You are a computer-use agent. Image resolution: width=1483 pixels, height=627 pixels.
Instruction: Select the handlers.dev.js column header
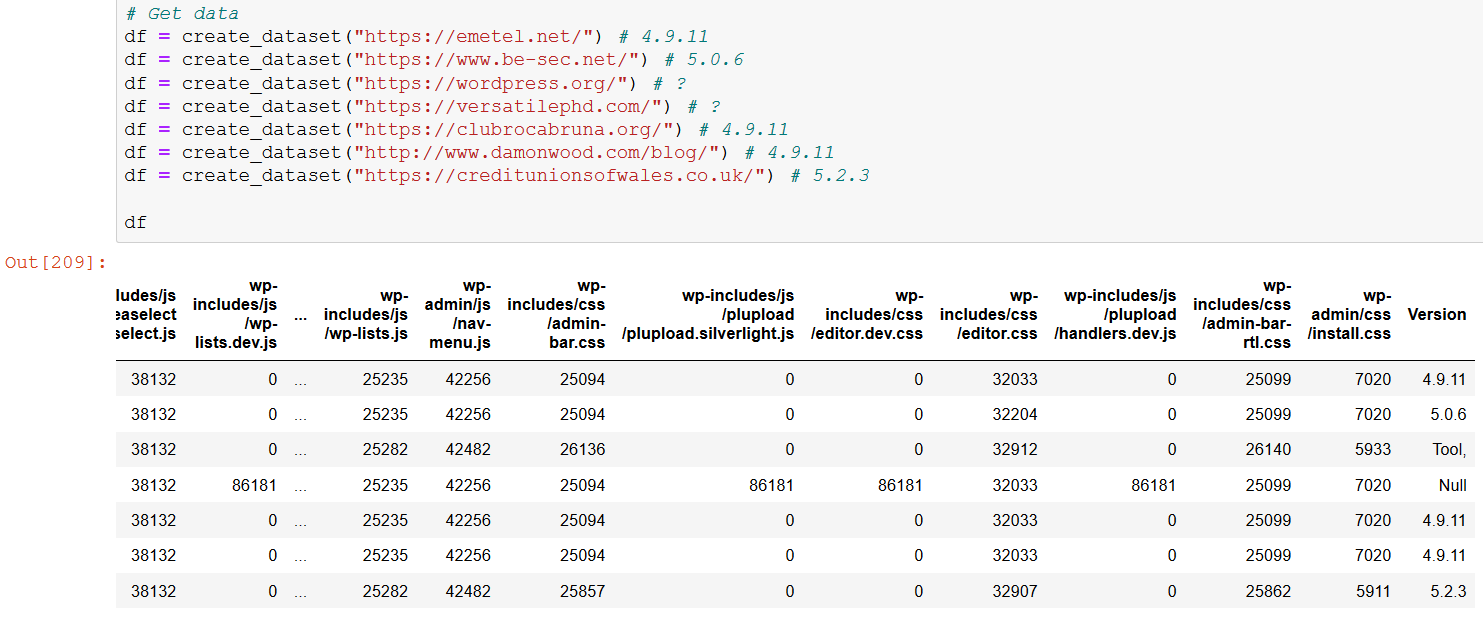[x=1115, y=314]
